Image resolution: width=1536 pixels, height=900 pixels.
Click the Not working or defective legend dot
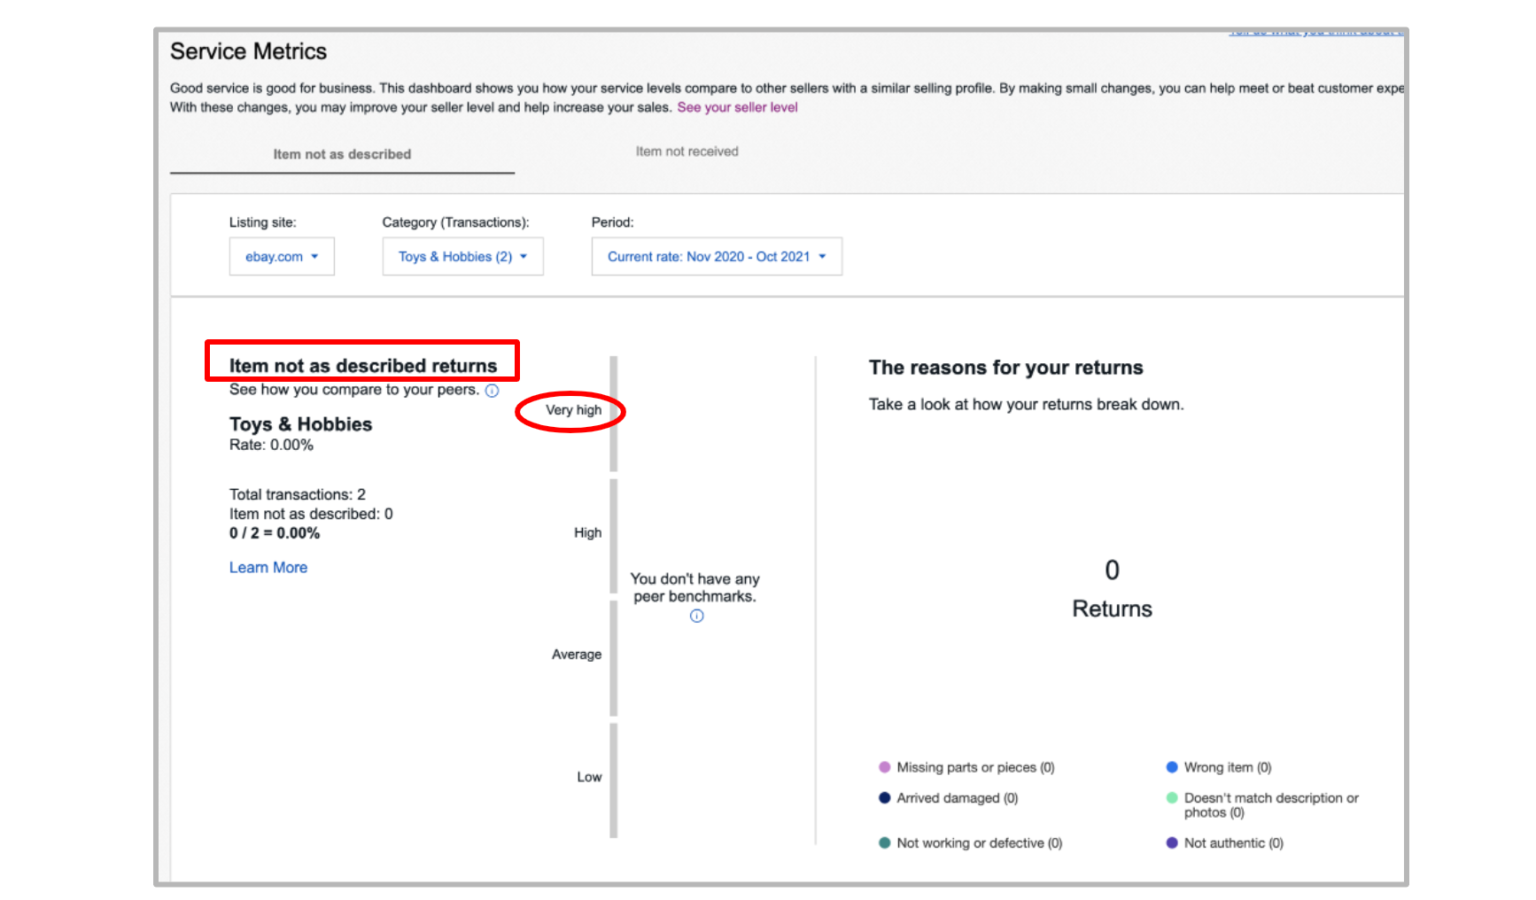point(884,843)
